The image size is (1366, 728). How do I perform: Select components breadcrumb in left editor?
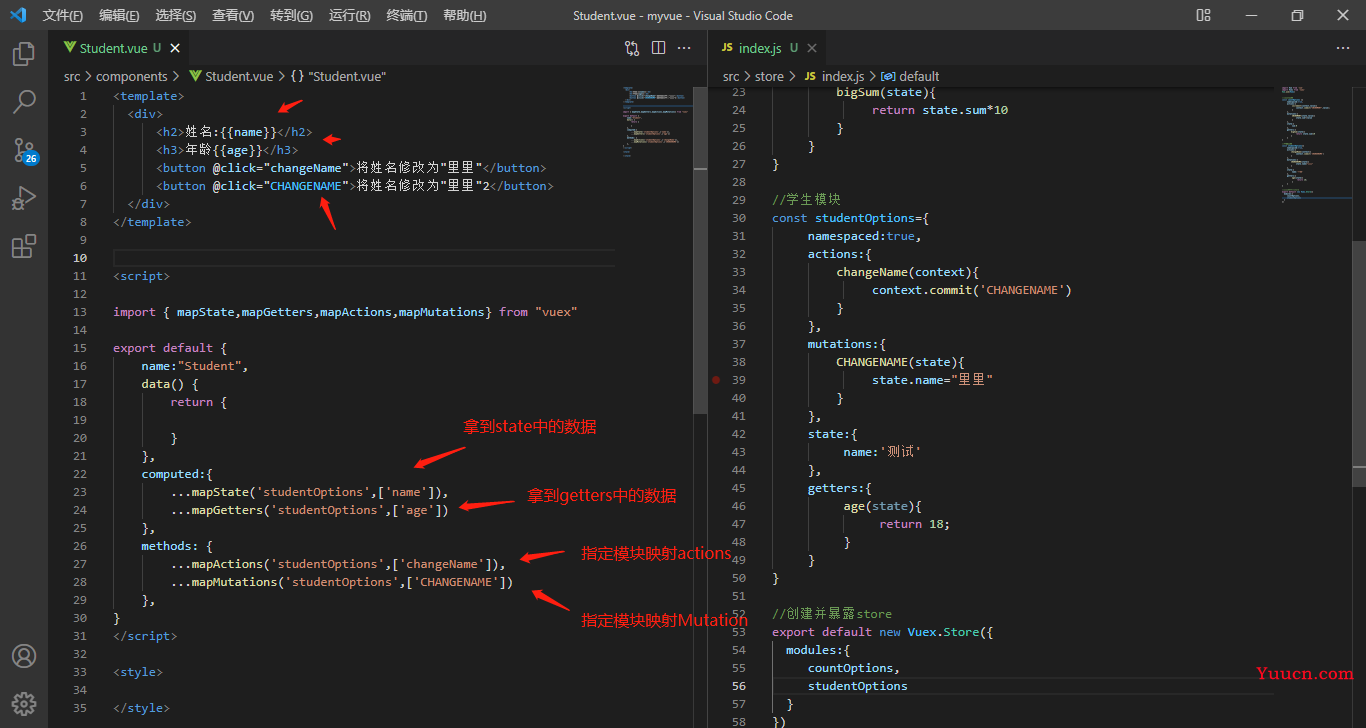click(132, 76)
